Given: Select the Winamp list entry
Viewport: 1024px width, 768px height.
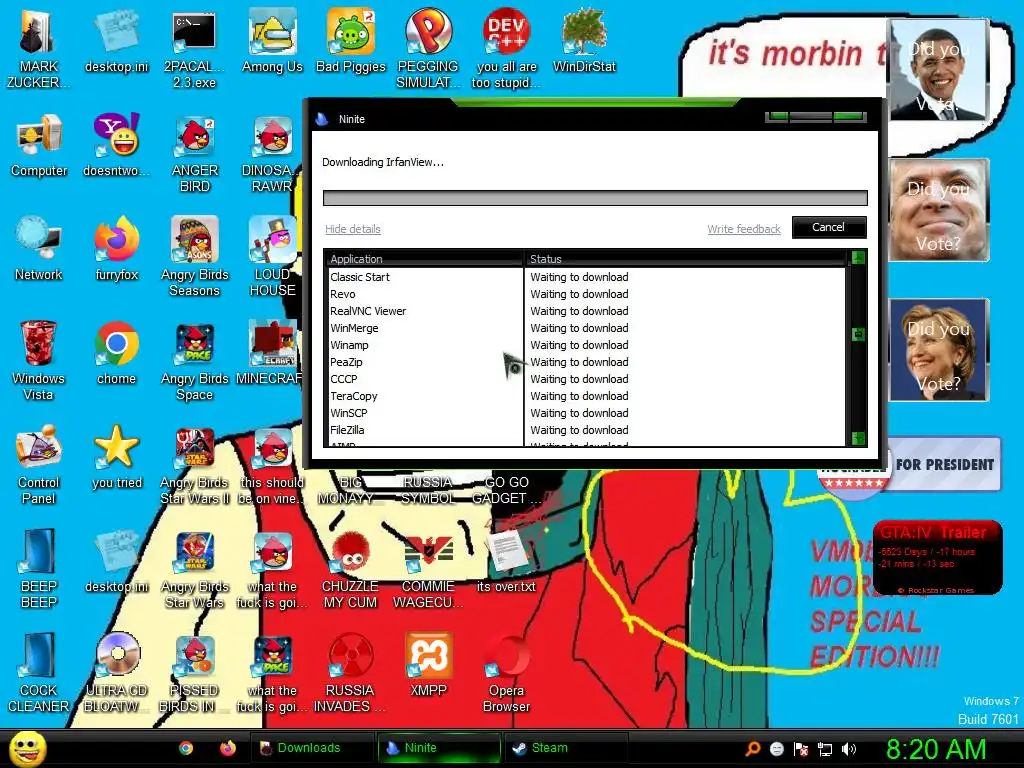Looking at the screenshot, I should [585, 345].
